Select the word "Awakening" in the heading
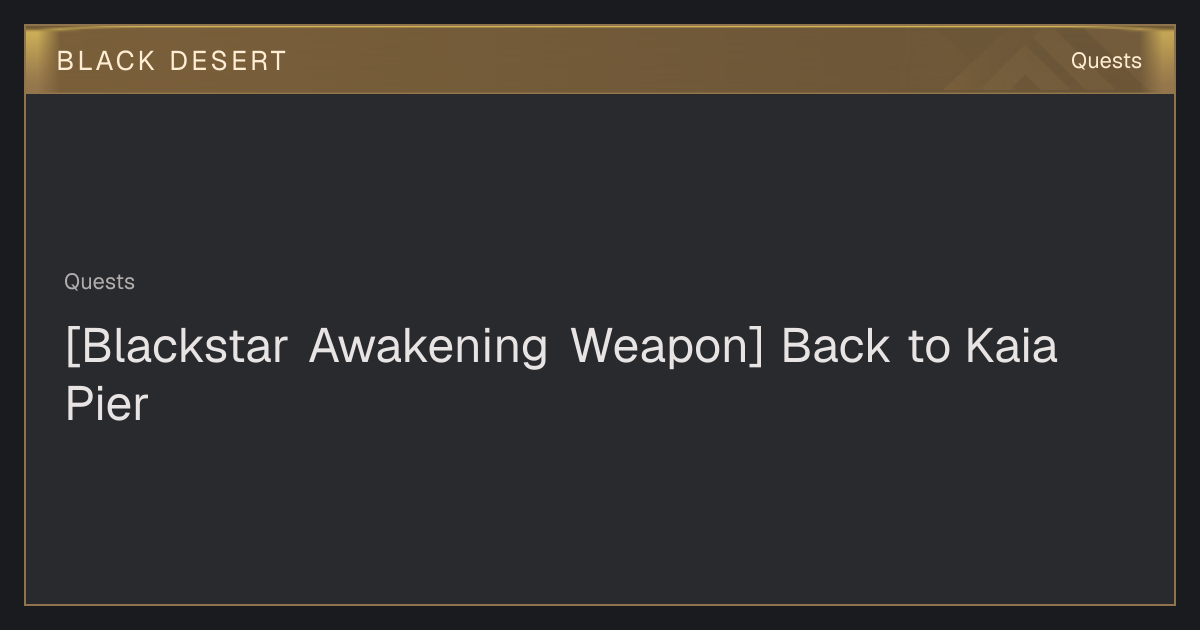The width and height of the screenshot is (1200, 630). (428, 348)
